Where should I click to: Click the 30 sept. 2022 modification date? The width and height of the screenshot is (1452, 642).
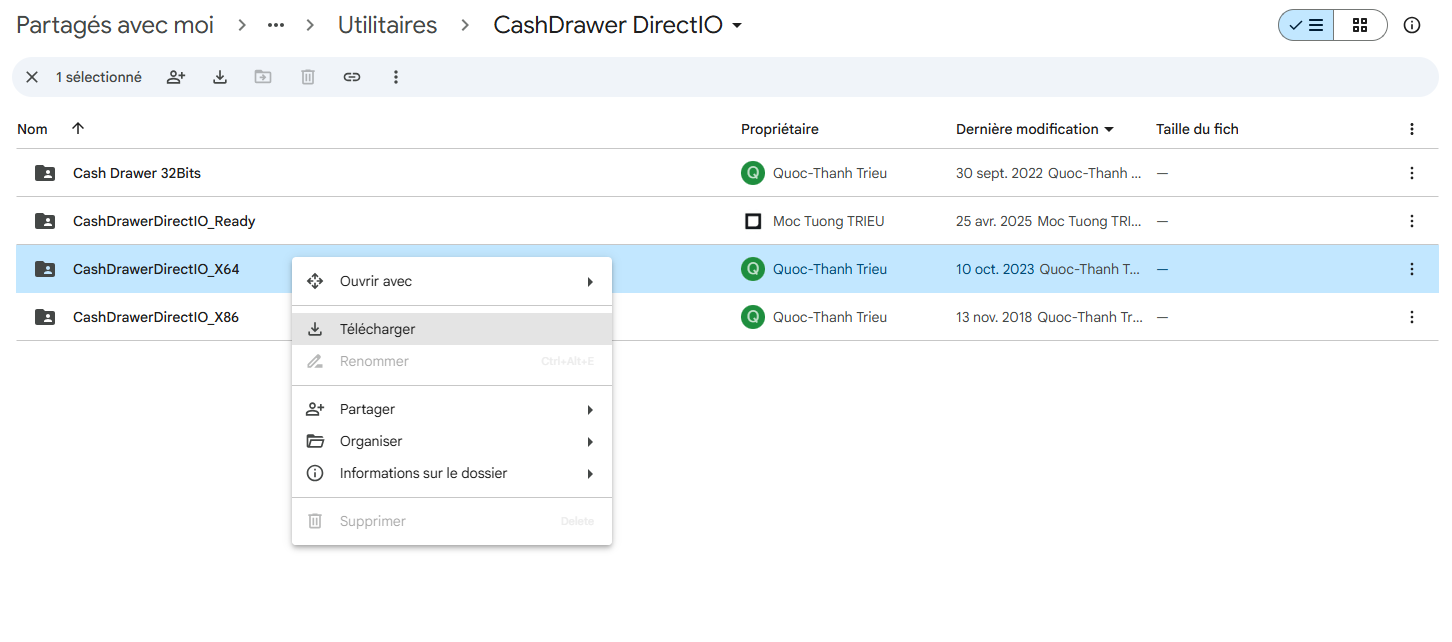click(x=1000, y=173)
